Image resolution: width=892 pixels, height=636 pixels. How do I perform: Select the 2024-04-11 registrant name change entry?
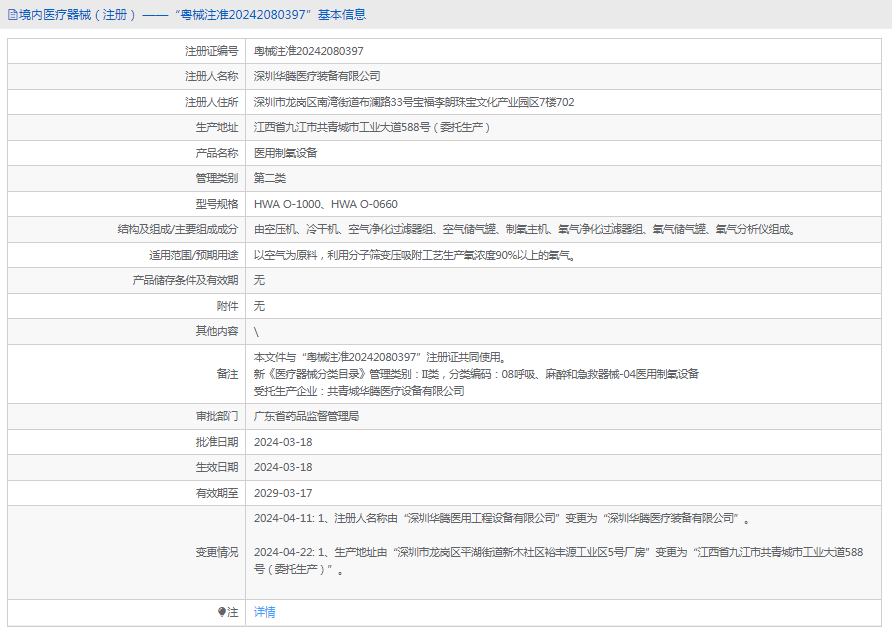tap(502, 518)
